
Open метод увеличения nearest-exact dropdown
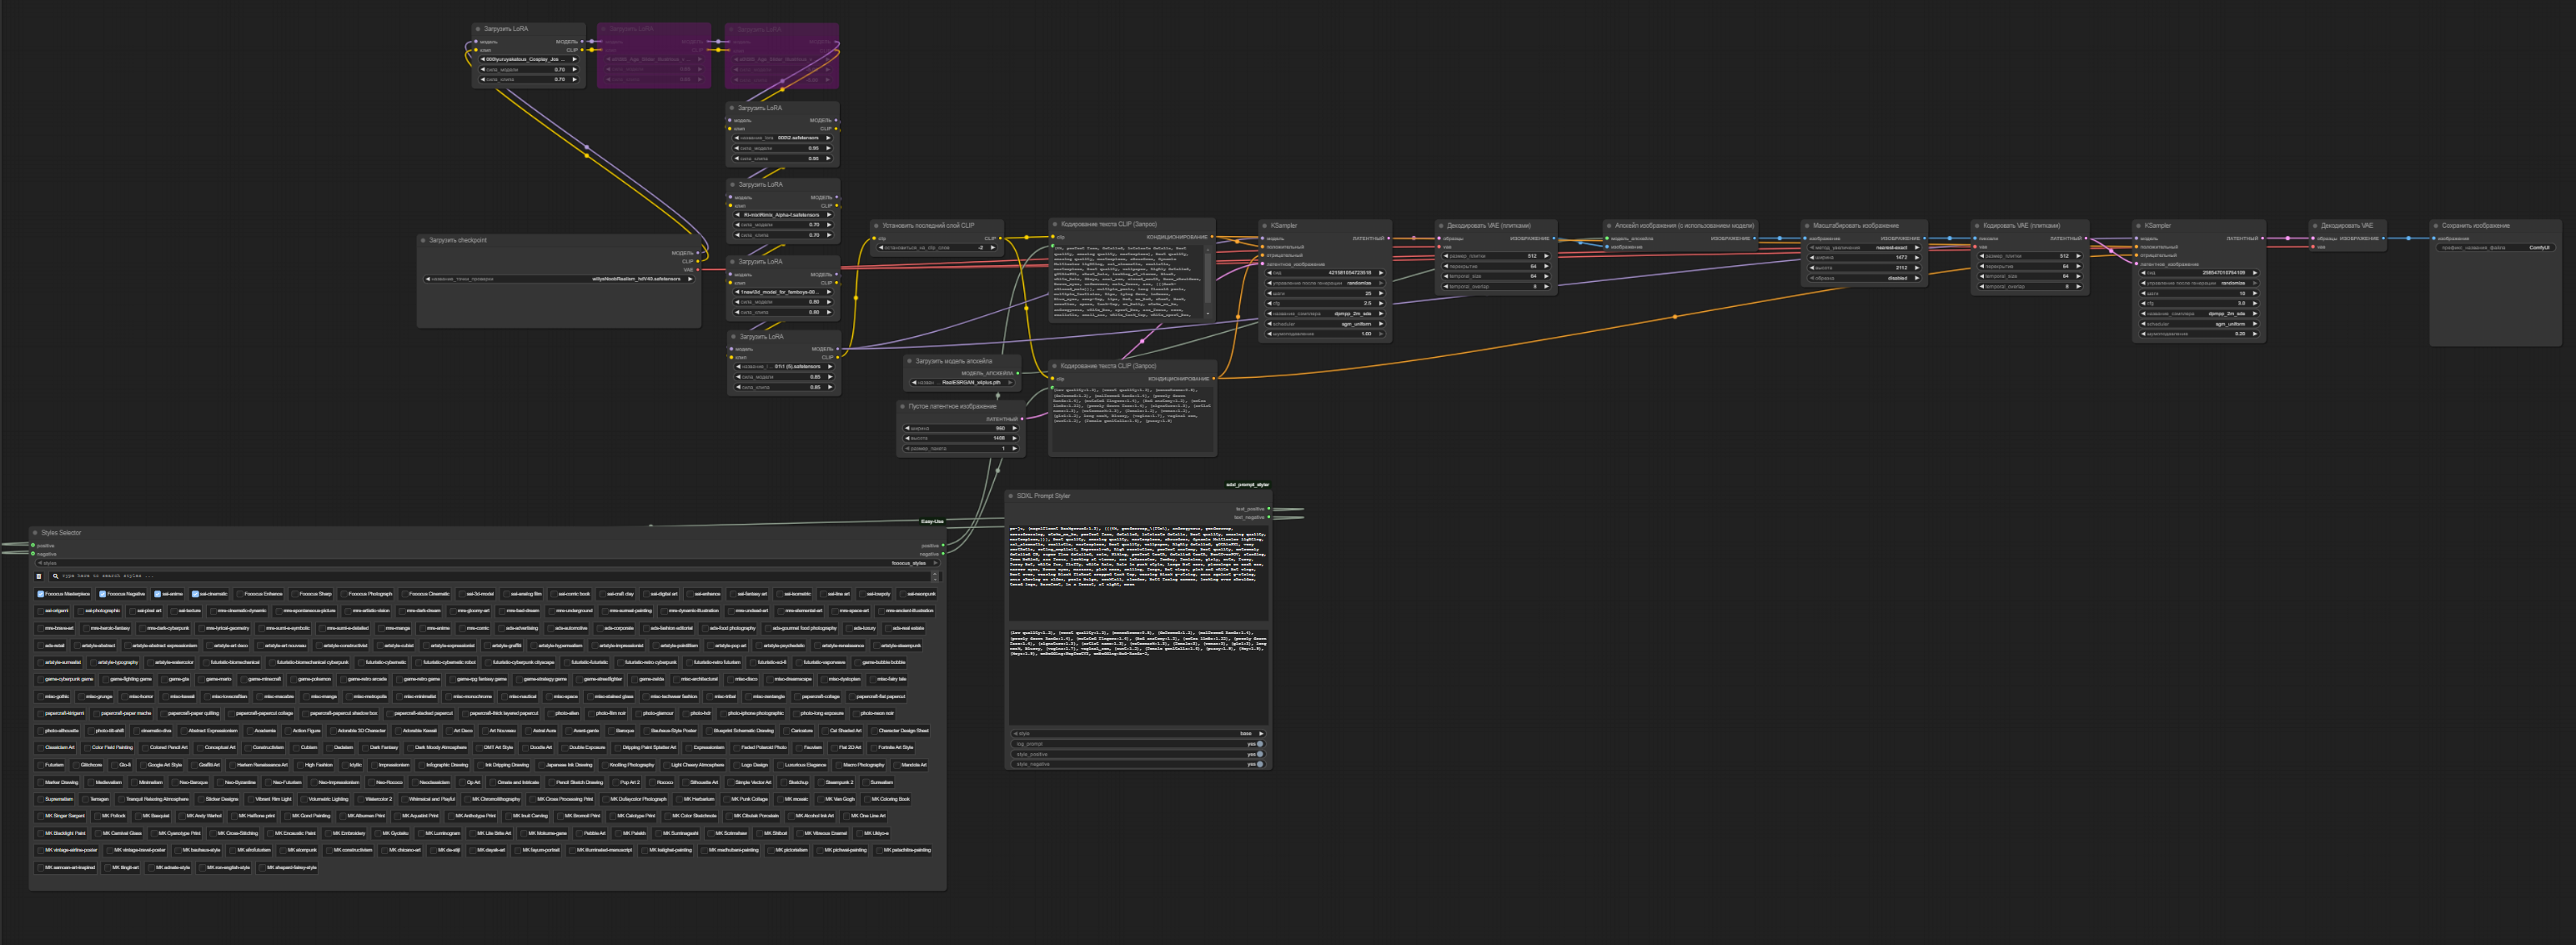coord(1864,247)
